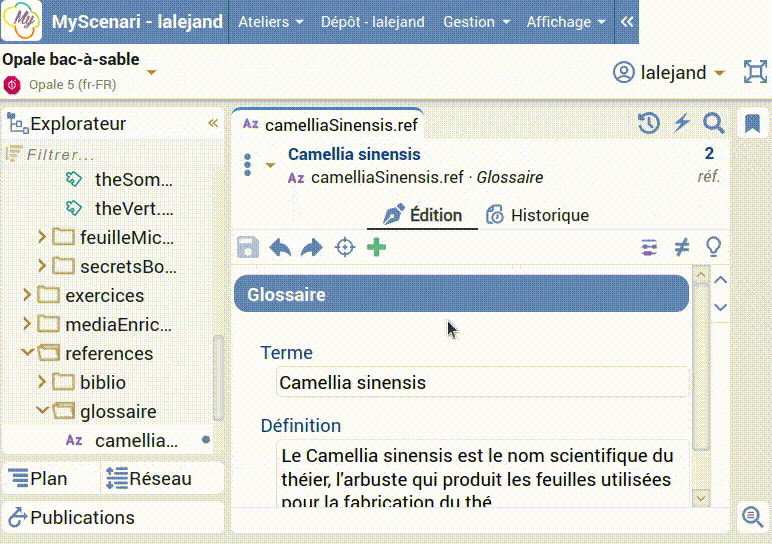Open the history clock icon

pos(649,123)
